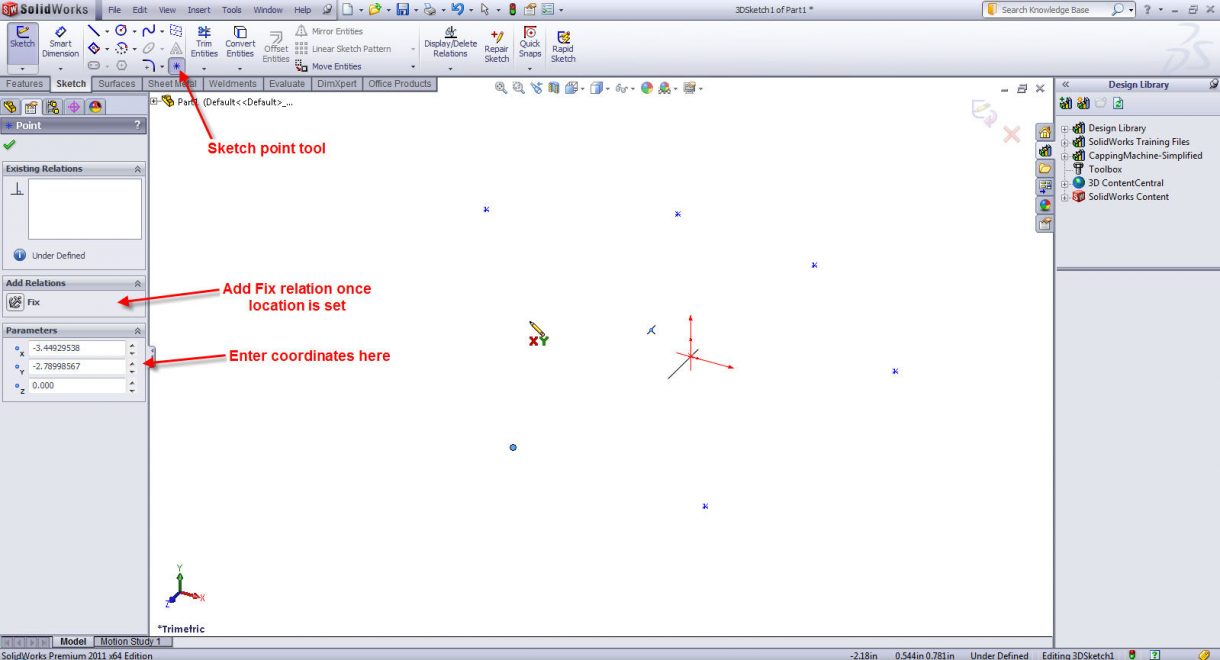
Task: Expand the Part1 tree node
Action: (154, 101)
